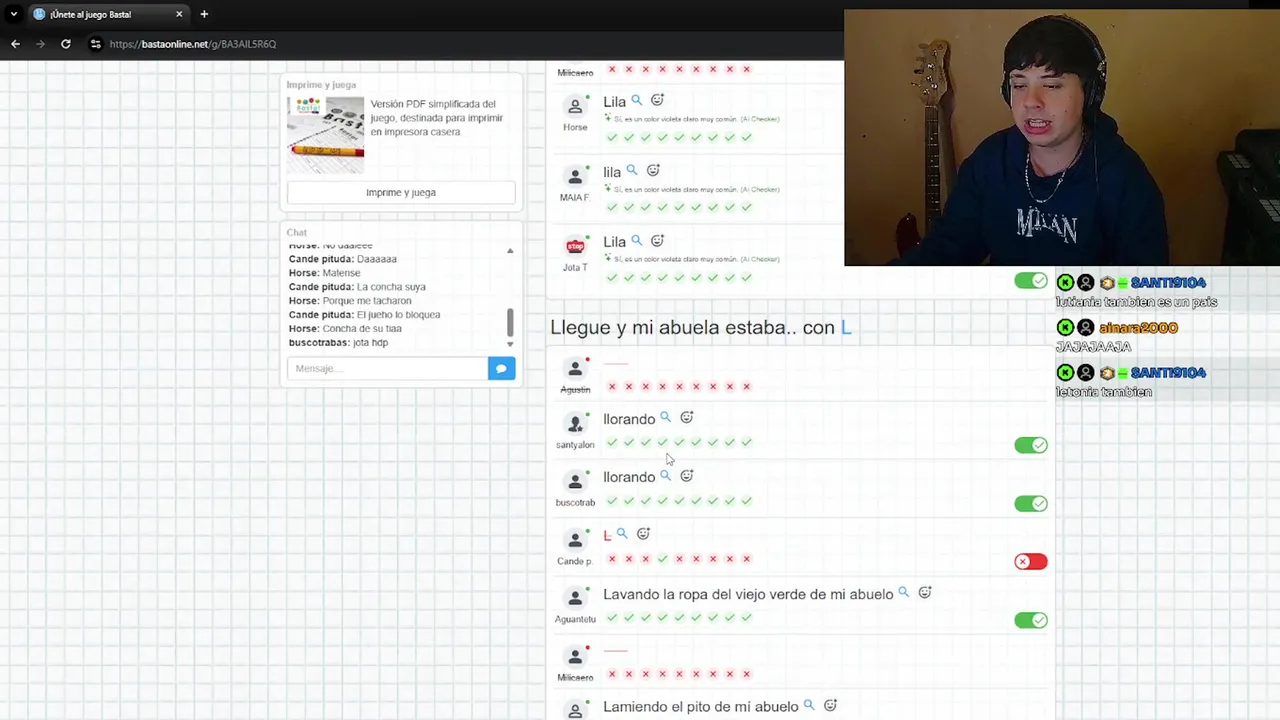Switch to the ¡Únete al juego Basta! tab
The width and height of the screenshot is (1280, 720).
click(x=108, y=14)
